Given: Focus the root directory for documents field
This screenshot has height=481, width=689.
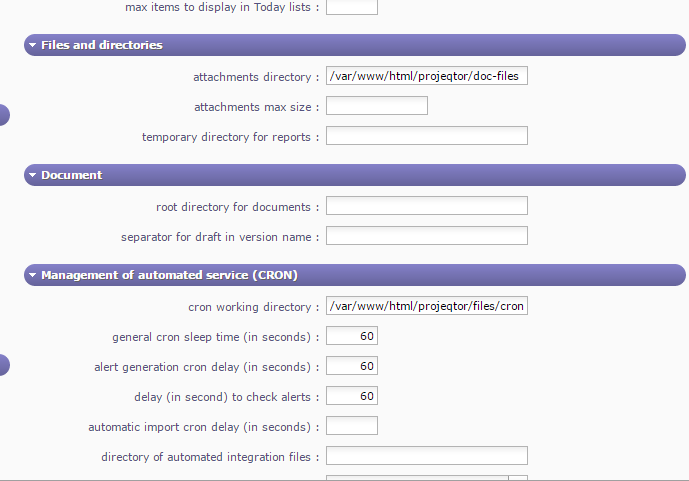Looking at the screenshot, I should [426, 206].
